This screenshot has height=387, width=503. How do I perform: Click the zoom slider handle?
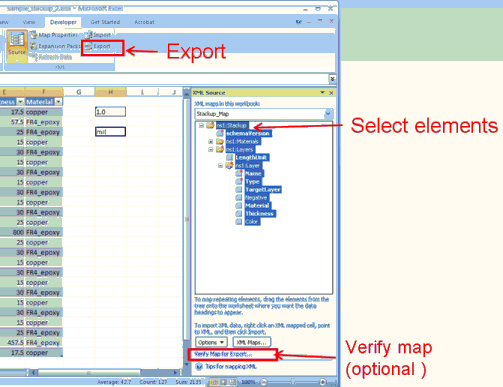pyautogui.click(x=293, y=382)
